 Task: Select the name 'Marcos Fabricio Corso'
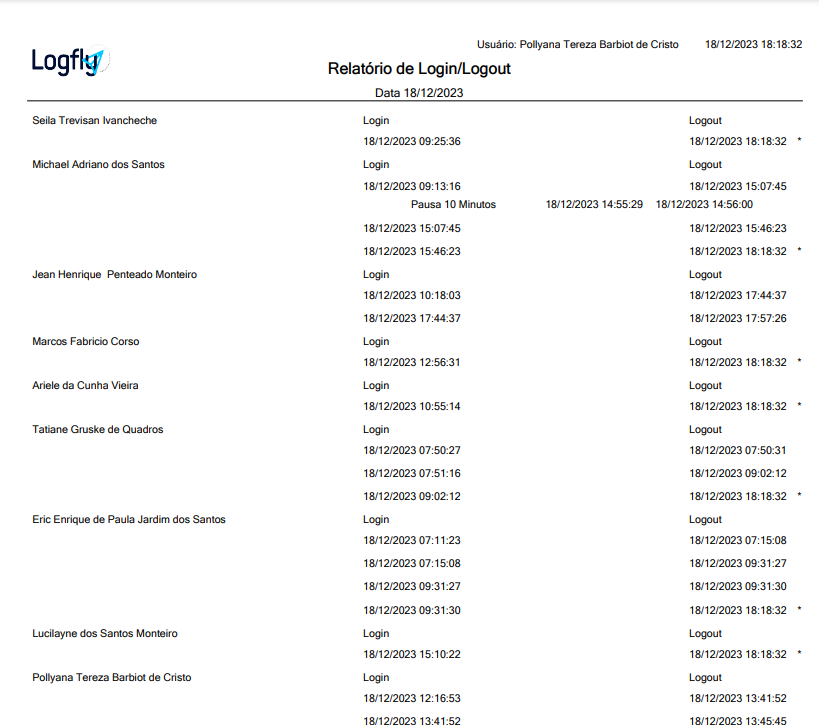coord(86,342)
